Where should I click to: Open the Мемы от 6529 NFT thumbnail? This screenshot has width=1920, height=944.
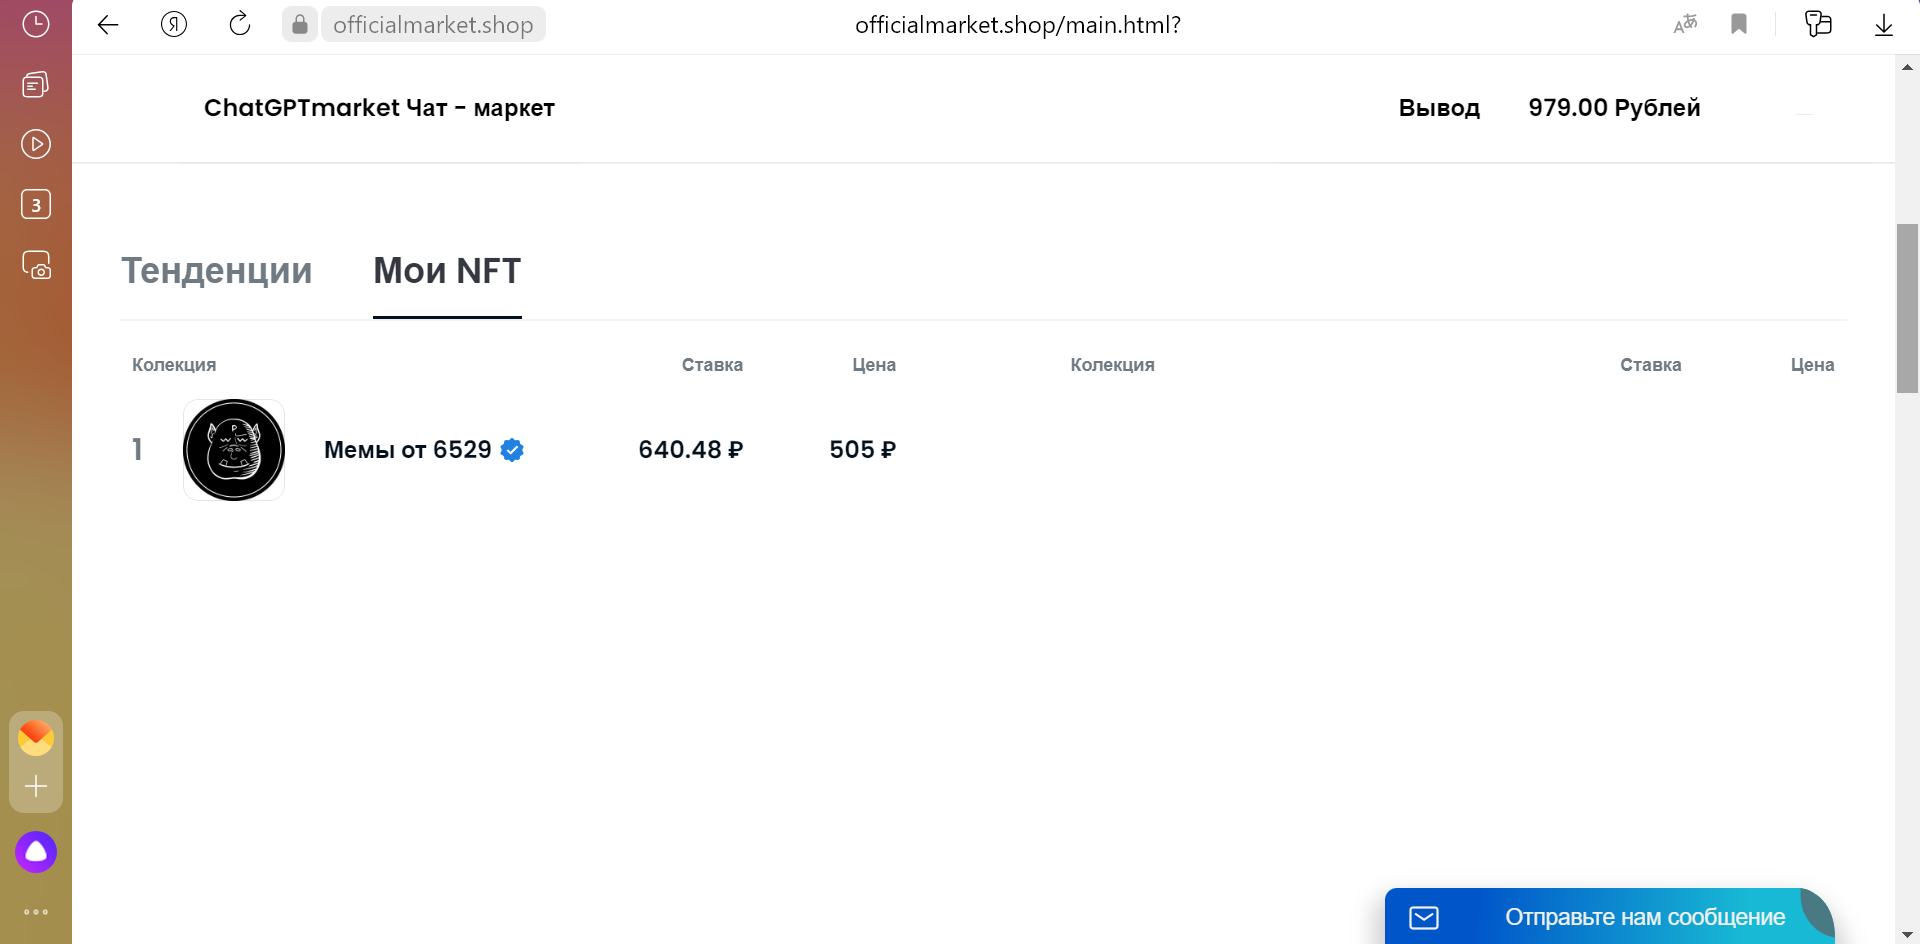point(233,449)
